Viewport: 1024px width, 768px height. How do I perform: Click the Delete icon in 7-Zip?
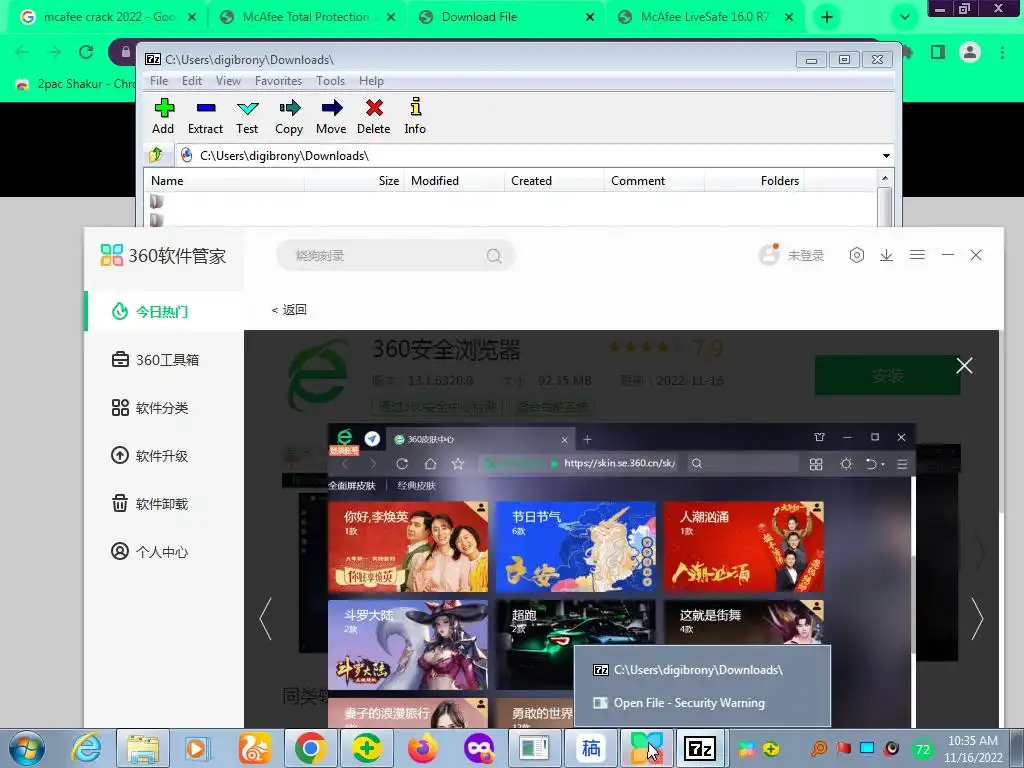[x=374, y=116]
